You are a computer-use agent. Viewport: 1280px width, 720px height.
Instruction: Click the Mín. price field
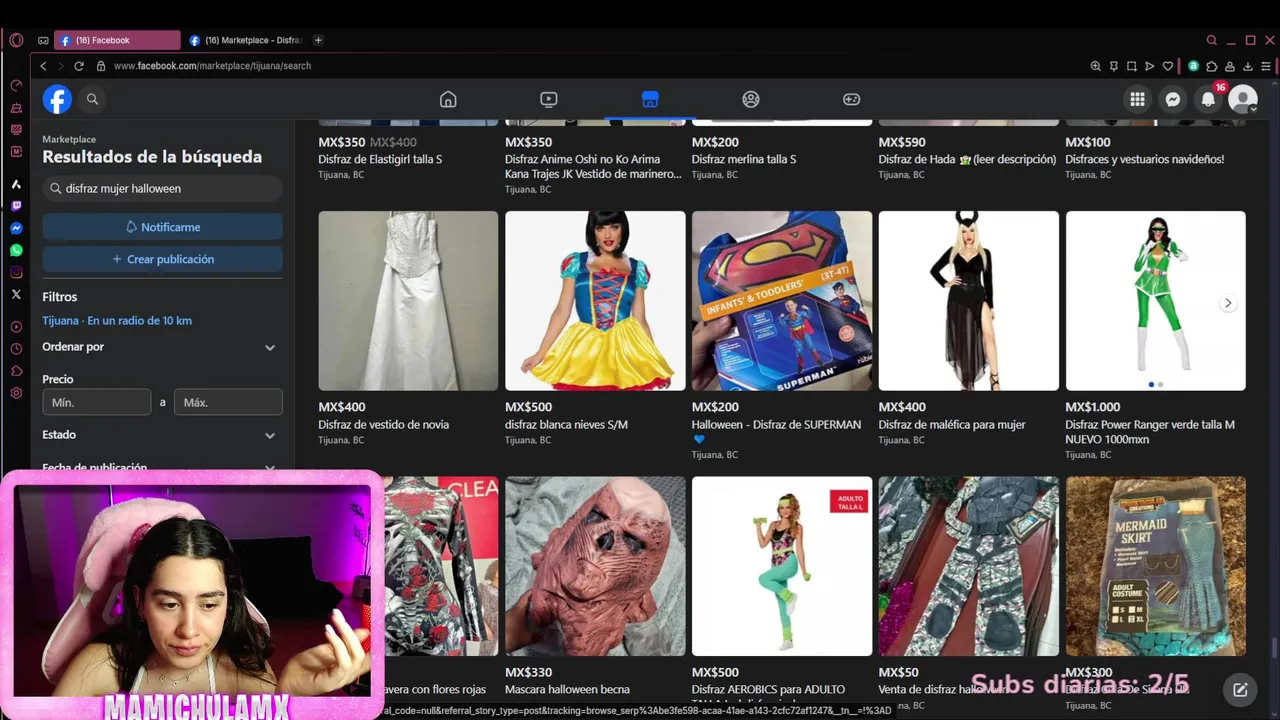[x=97, y=402]
